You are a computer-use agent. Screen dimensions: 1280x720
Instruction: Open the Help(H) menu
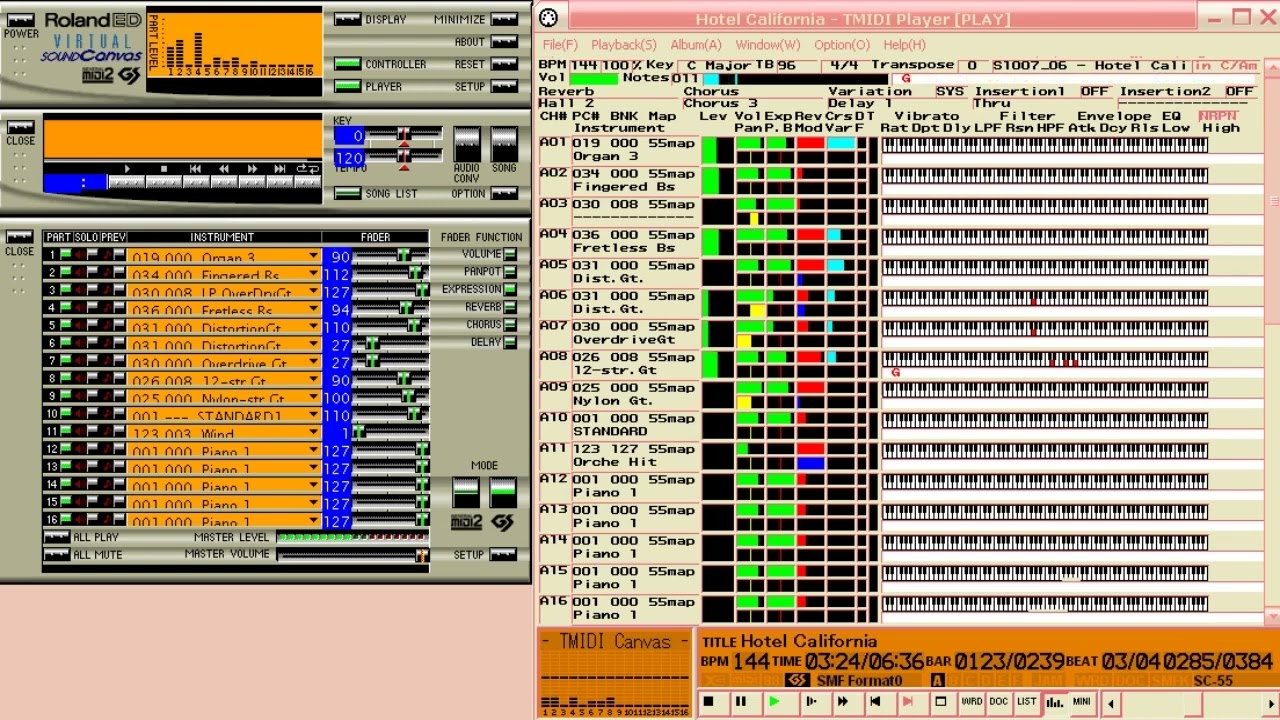pos(904,45)
